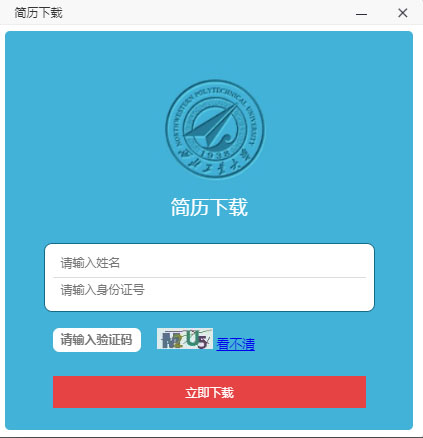Open the can't-see-clearly 看不清 hyperlink
The width and height of the screenshot is (423, 438).
pyautogui.click(x=236, y=344)
